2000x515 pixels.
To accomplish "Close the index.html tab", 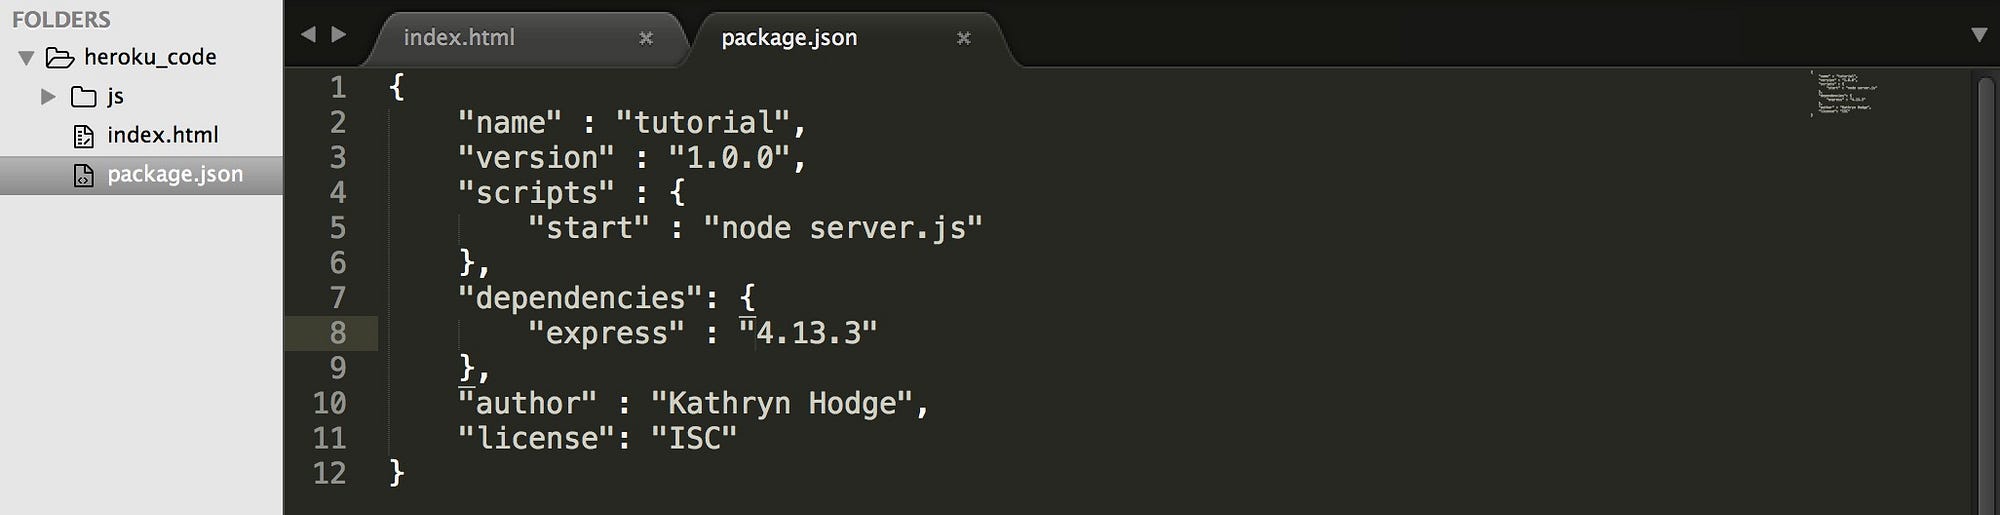I will coord(646,38).
